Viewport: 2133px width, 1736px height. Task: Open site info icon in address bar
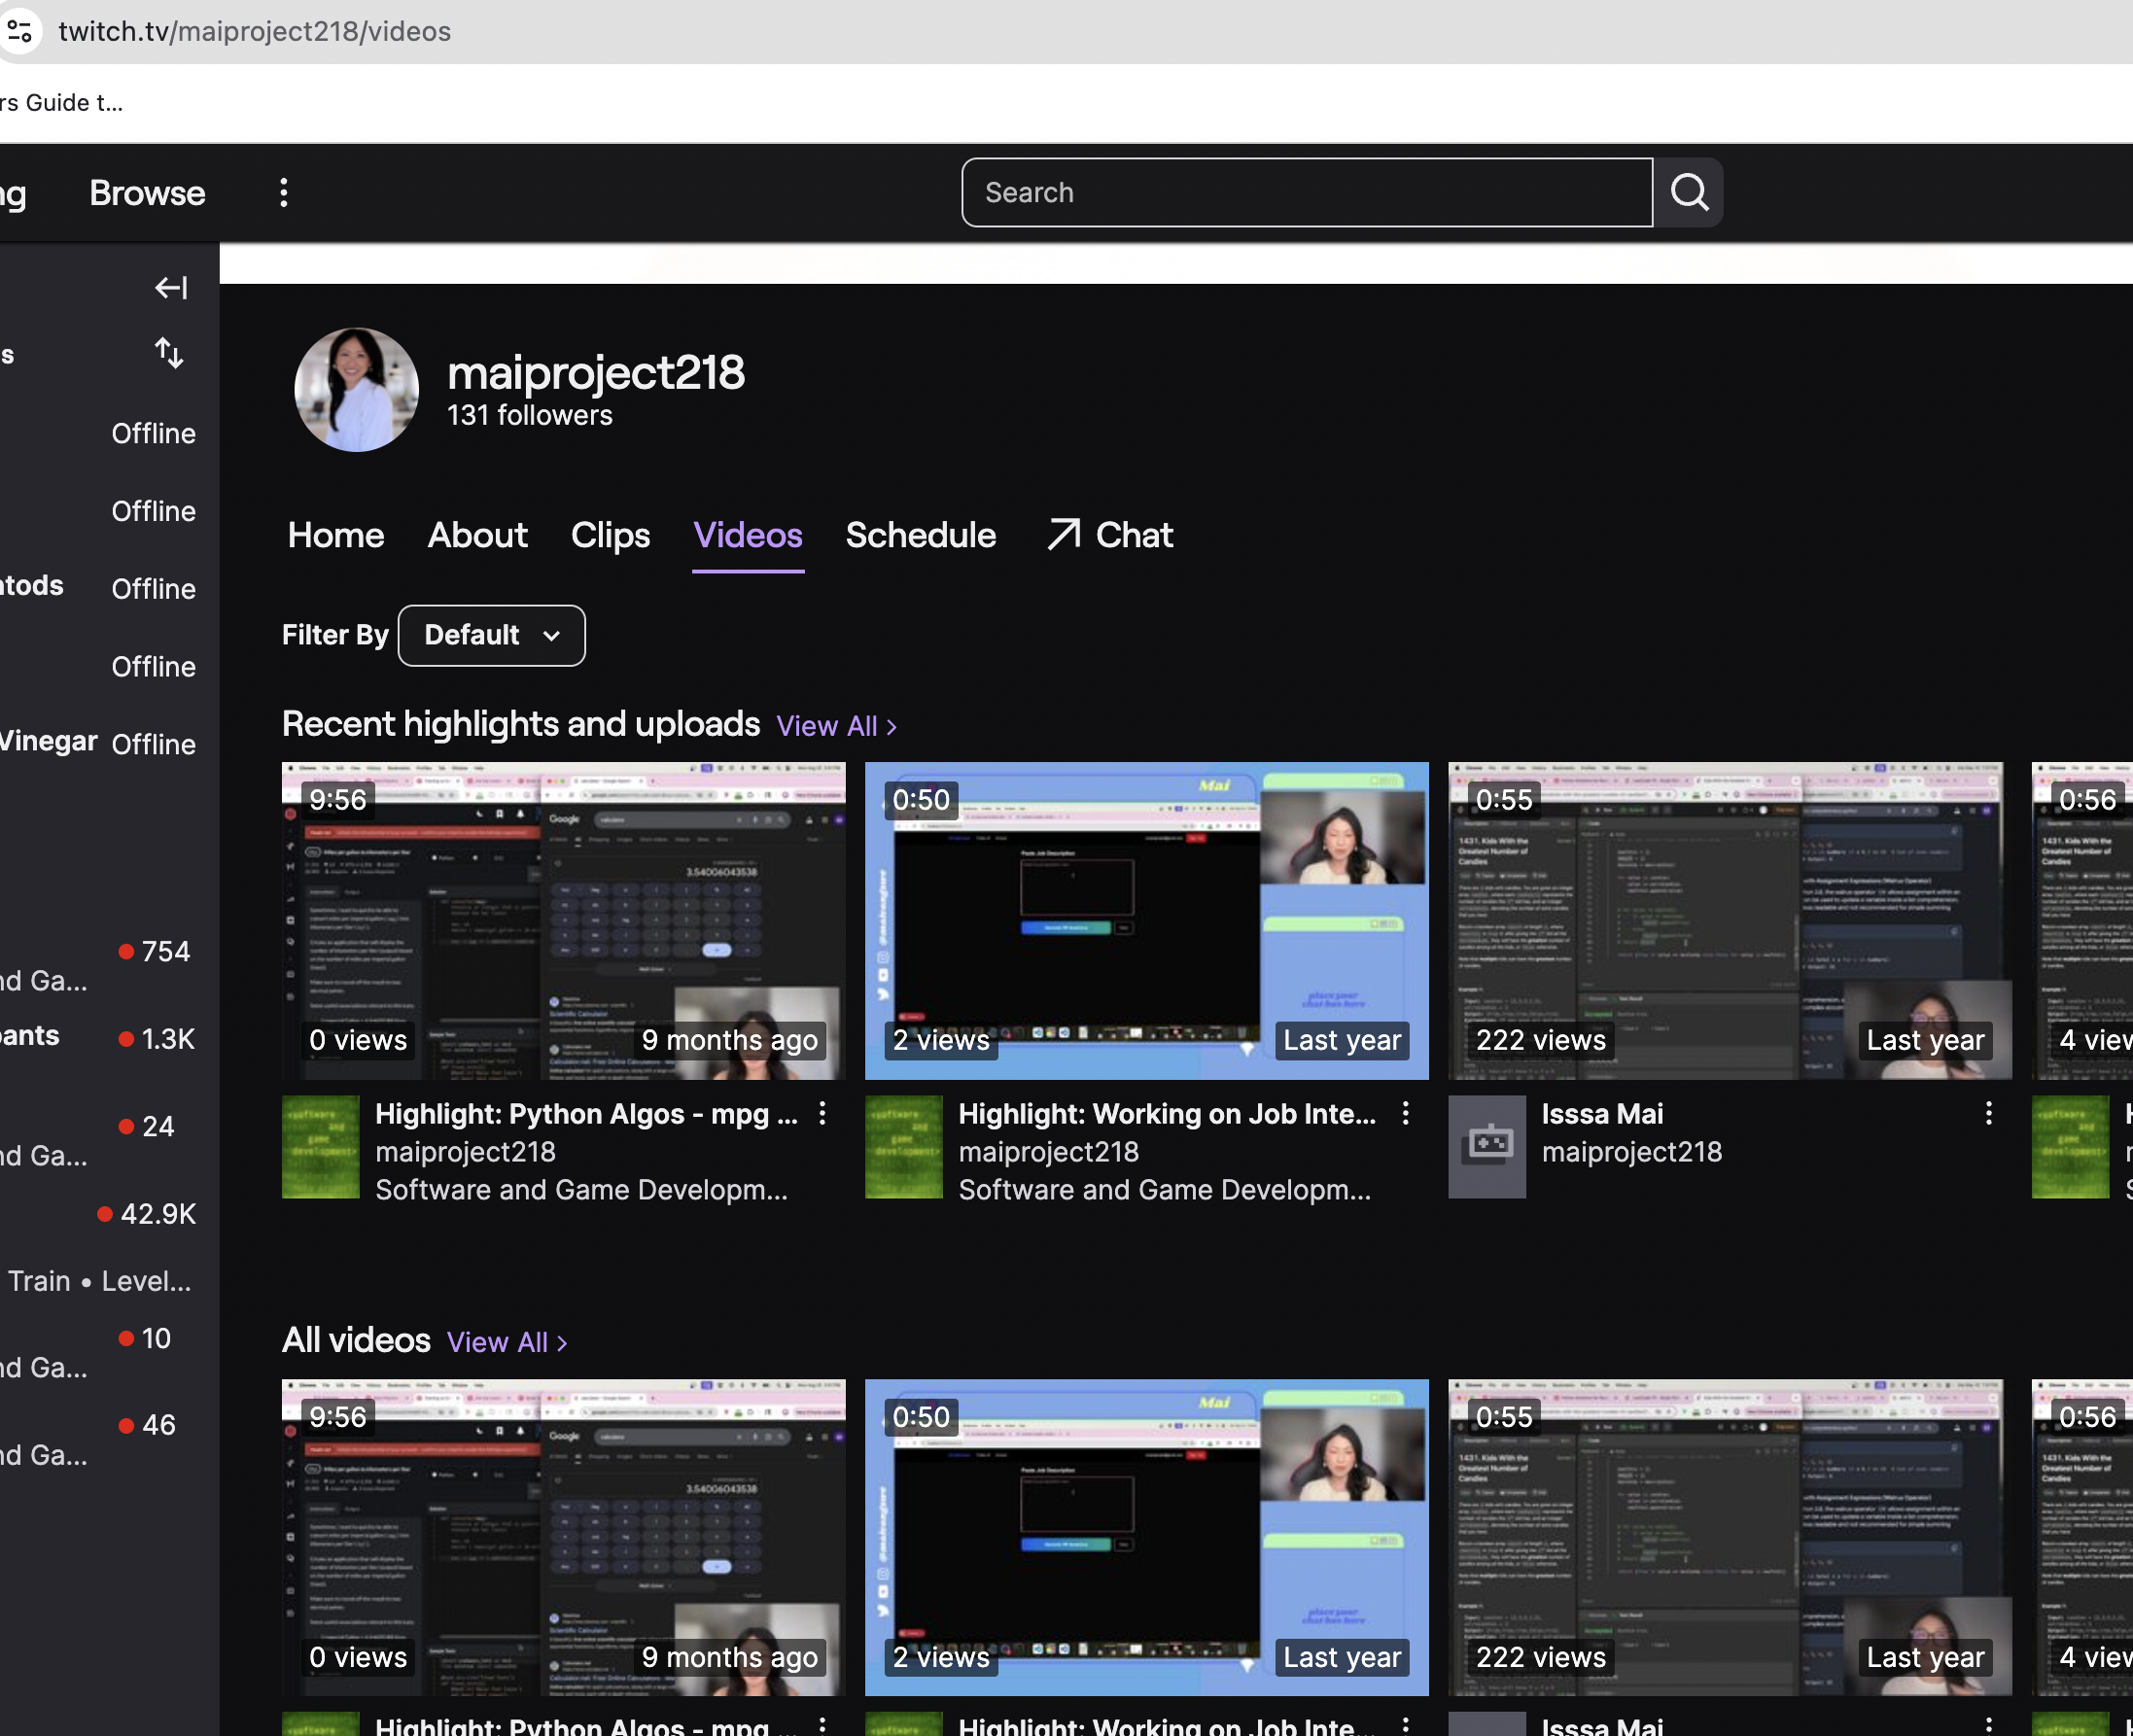pos(20,31)
